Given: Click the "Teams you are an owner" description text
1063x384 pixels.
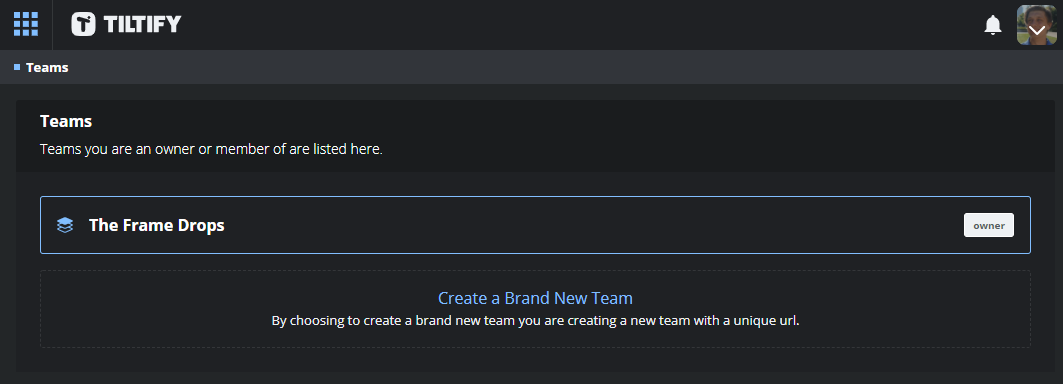Looking at the screenshot, I should [x=212, y=149].
